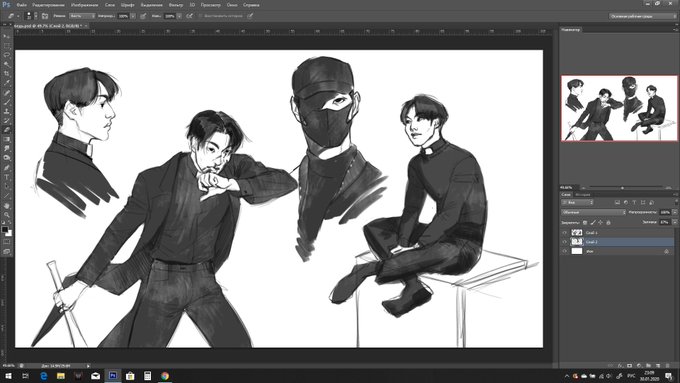Toggle erase to history checkbox
This screenshot has height=383, width=680.
point(200,16)
